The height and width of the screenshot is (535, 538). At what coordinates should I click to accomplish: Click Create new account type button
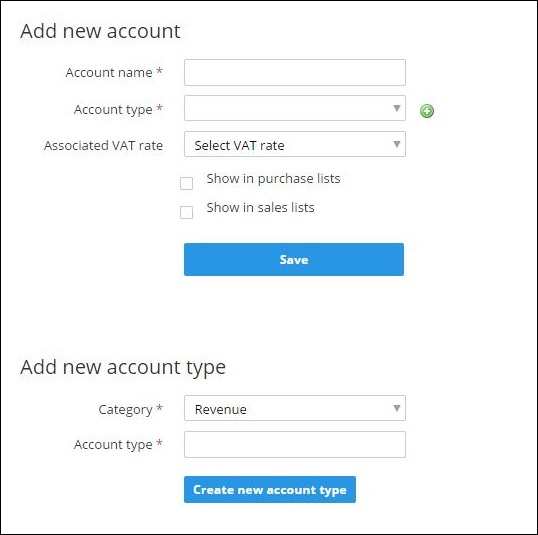pyautogui.click(x=270, y=489)
